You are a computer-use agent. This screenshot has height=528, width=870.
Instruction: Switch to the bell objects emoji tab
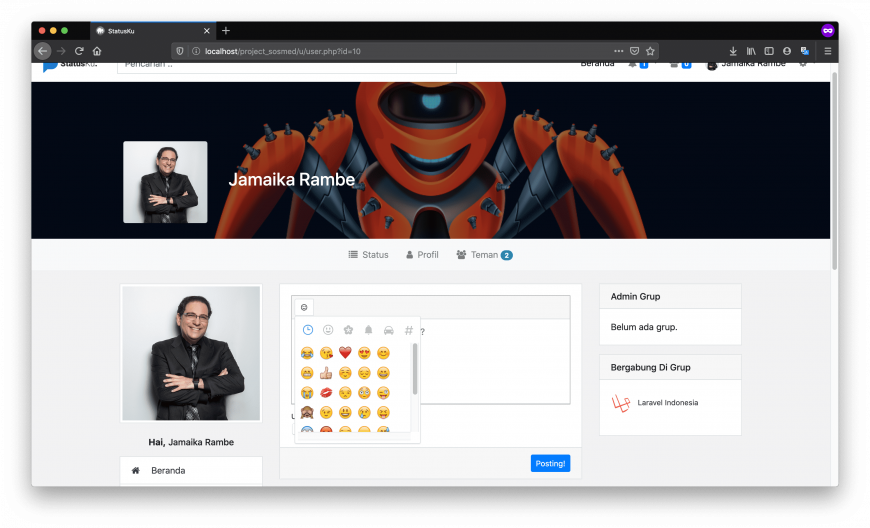click(368, 330)
